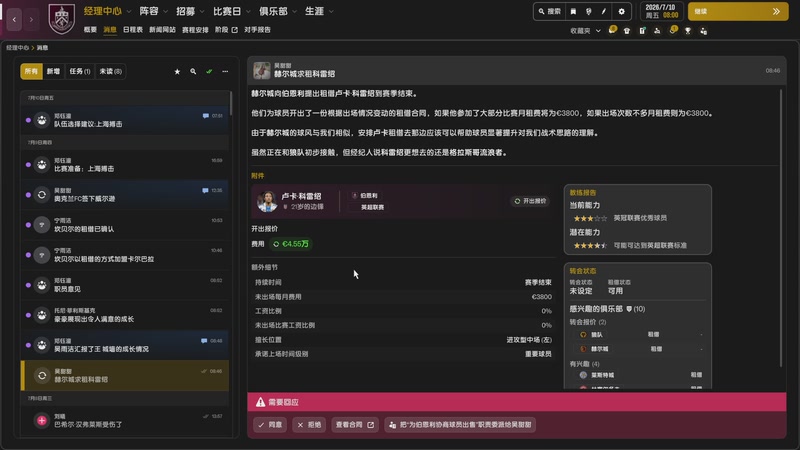Switch to the 概要 overview tab
The image size is (800, 450).
click(x=90, y=30)
